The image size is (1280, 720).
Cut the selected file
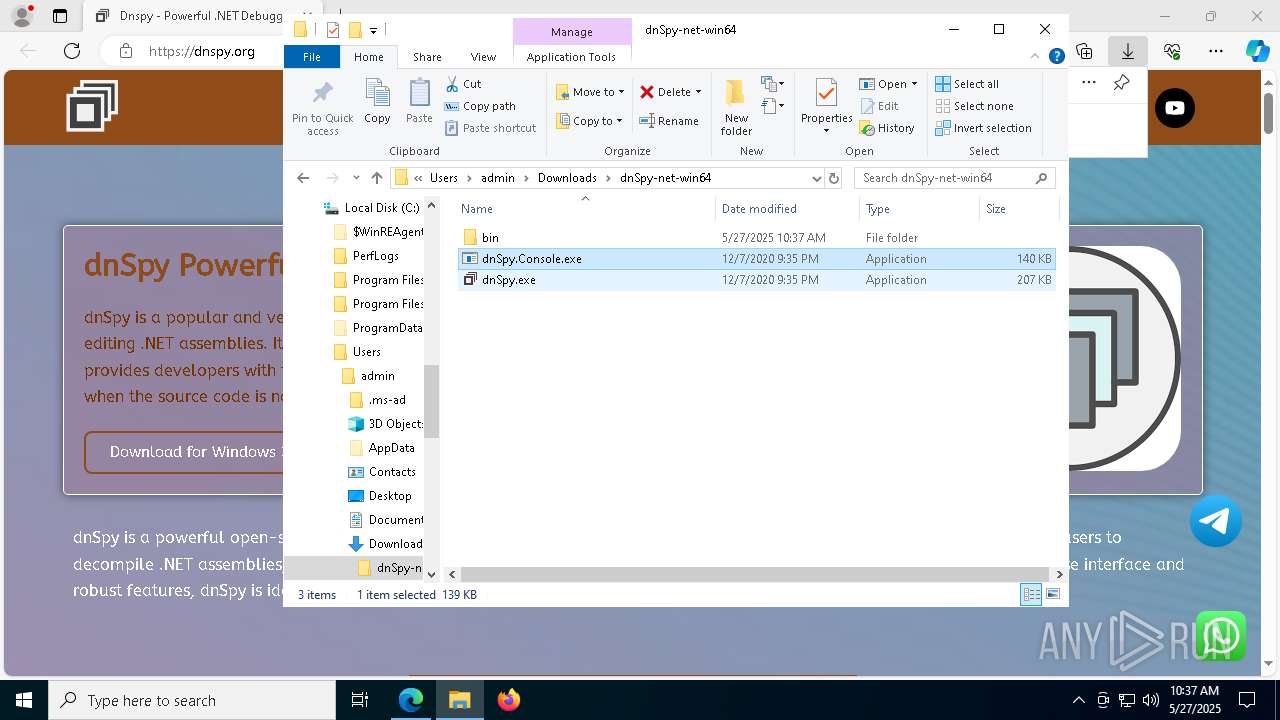(x=463, y=84)
